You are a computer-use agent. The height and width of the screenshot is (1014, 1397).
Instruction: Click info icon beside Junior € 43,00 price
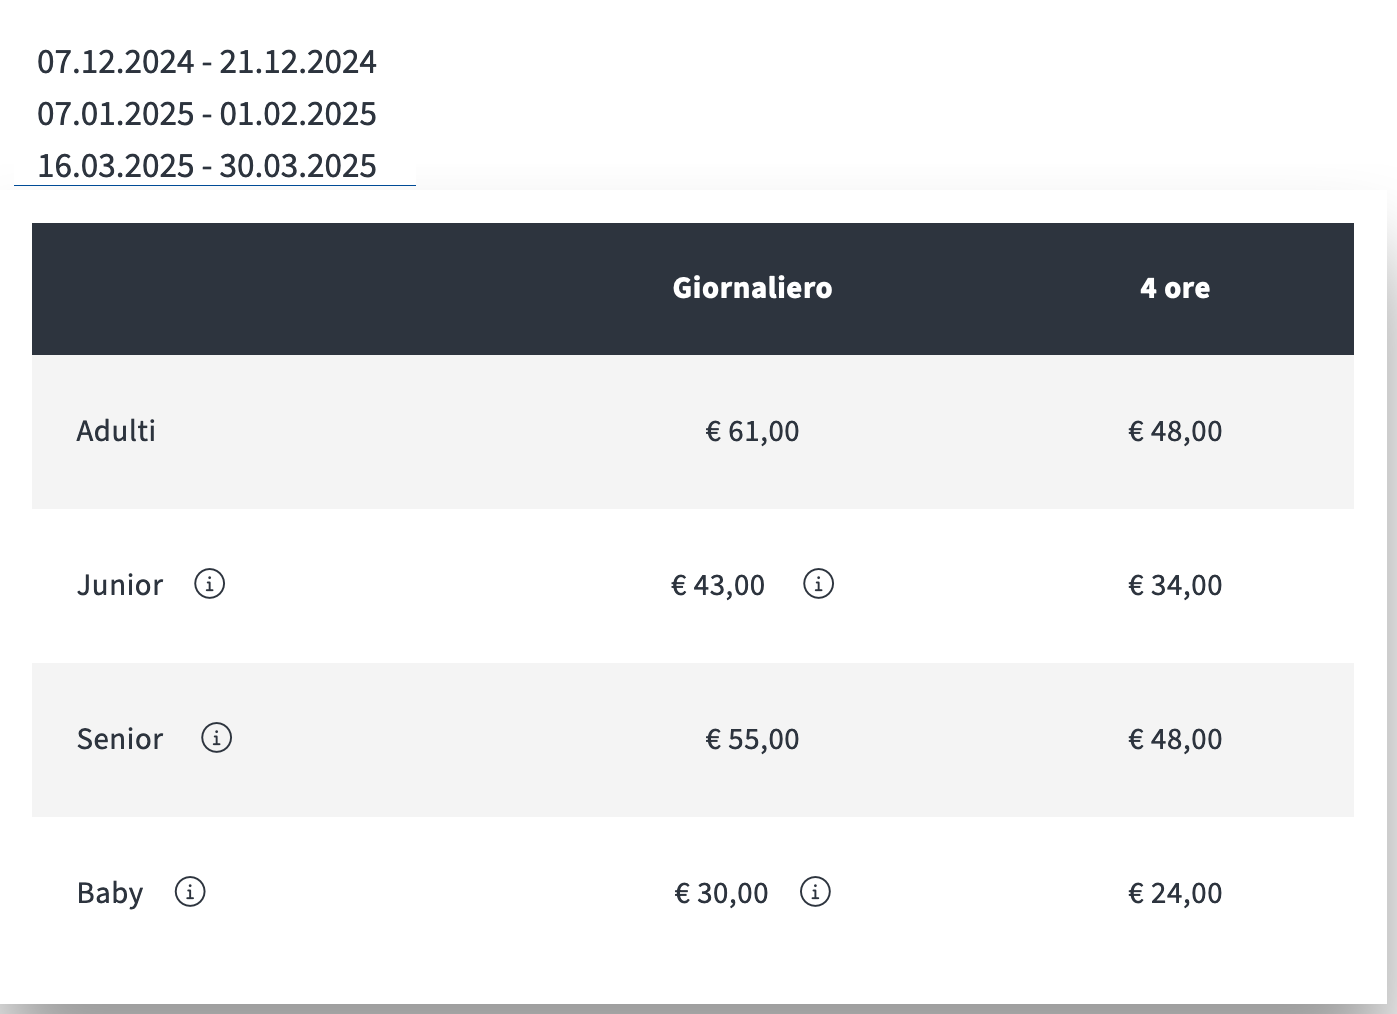pos(818,583)
